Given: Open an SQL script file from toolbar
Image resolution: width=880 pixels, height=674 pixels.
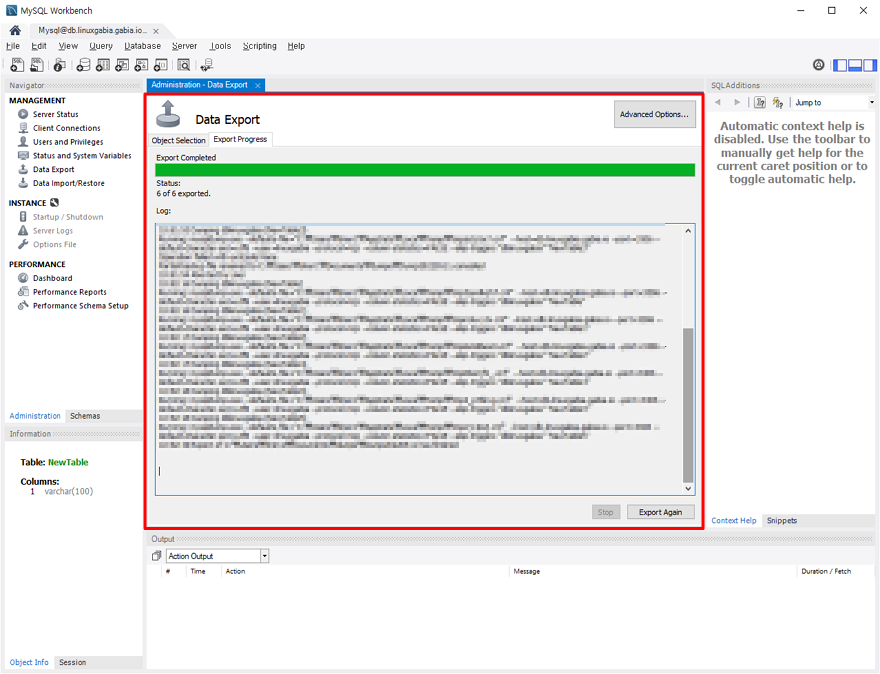Looking at the screenshot, I should [37, 65].
